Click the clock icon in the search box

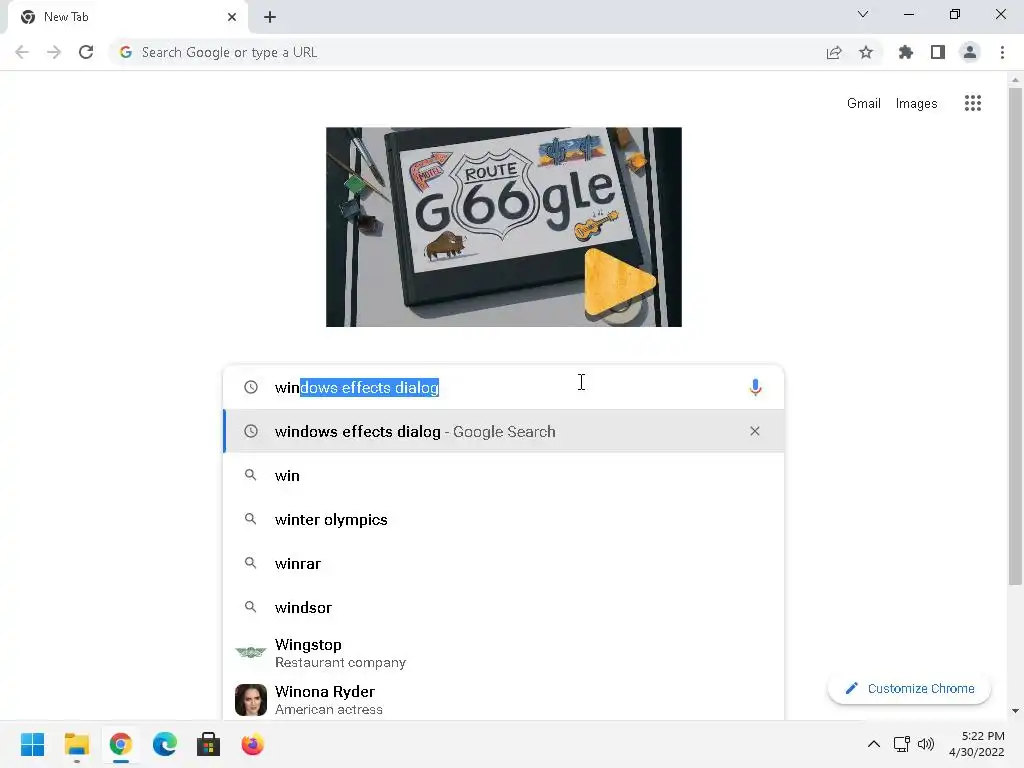click(x=251, y=387)
